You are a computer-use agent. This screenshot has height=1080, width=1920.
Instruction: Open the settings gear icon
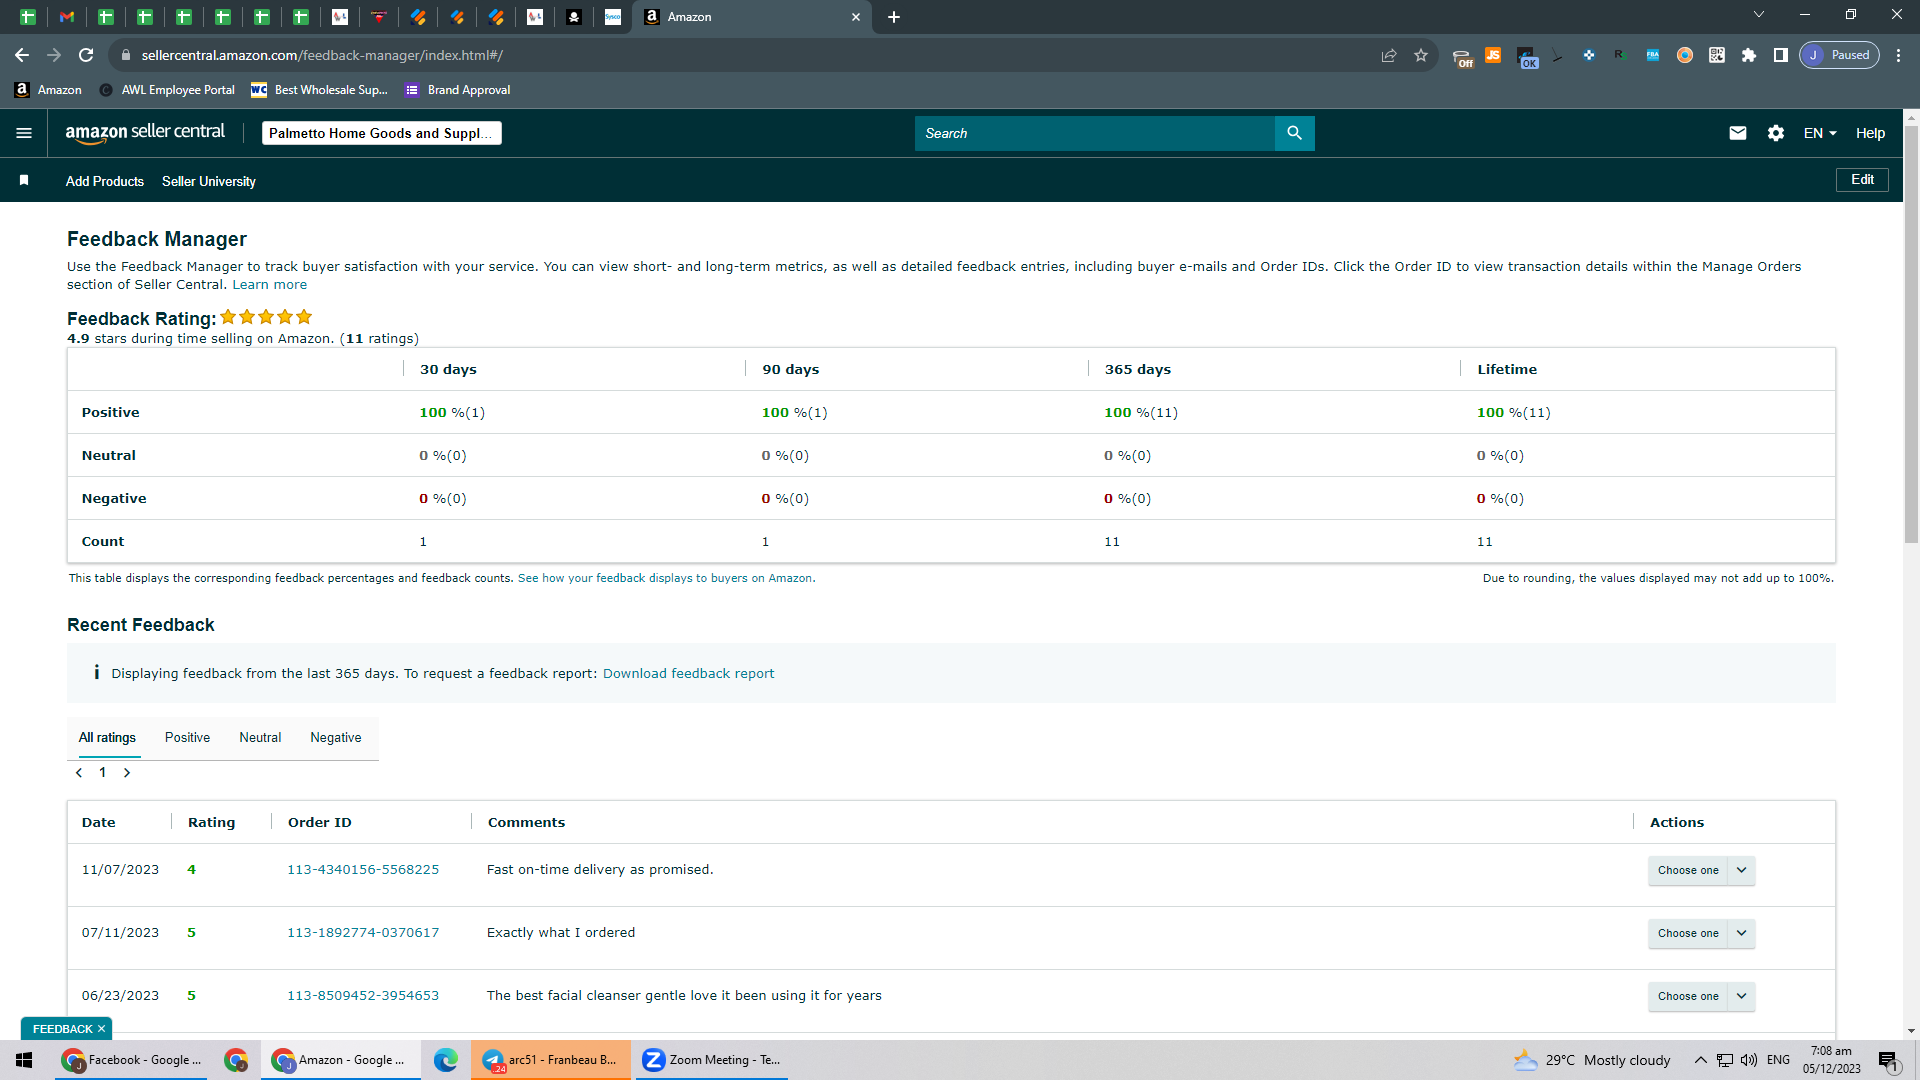1776,133
